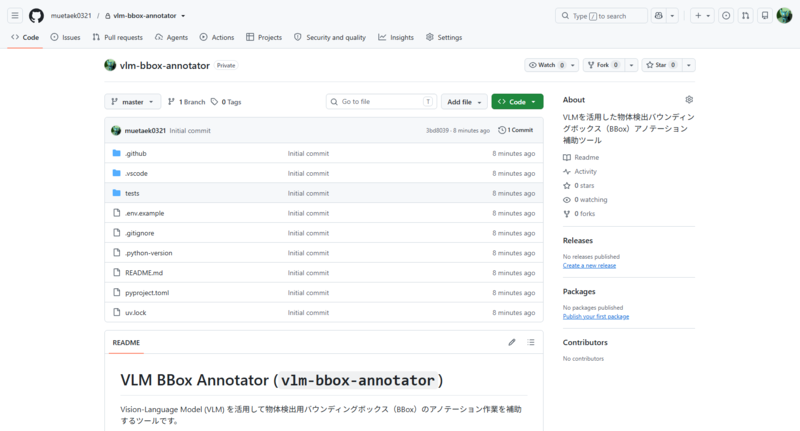Open the Security and quality tab
Viewport: 800px width, 431px height.
tap(330, 37)
